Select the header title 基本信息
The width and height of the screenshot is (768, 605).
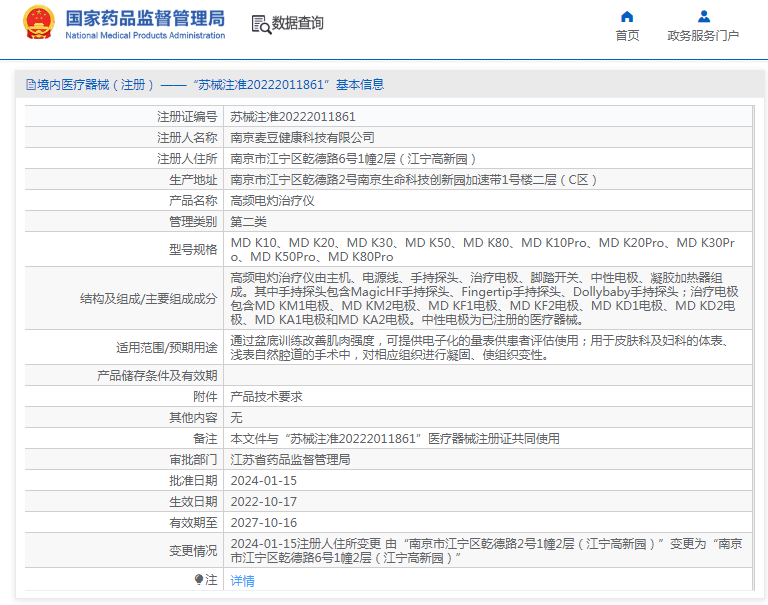point(360,85)
